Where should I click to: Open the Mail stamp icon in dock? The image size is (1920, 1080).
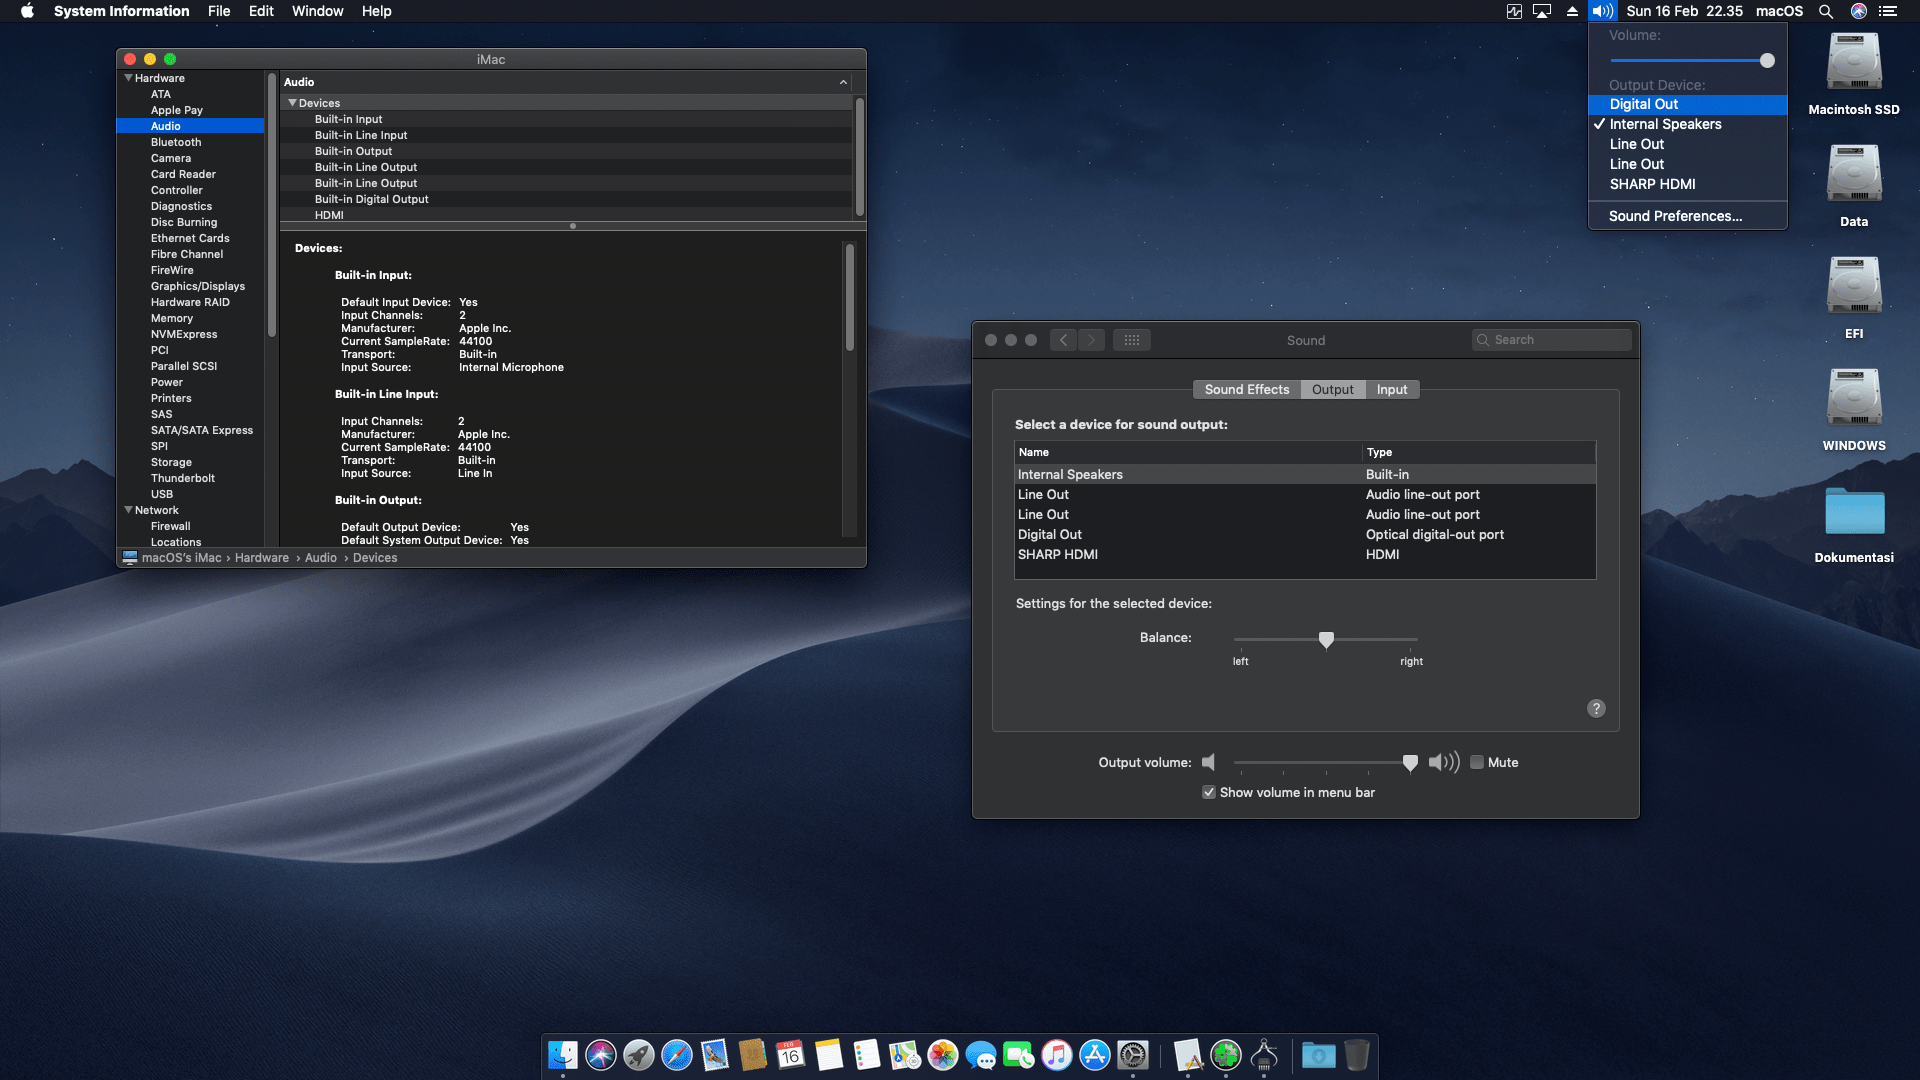point(715,1055)
